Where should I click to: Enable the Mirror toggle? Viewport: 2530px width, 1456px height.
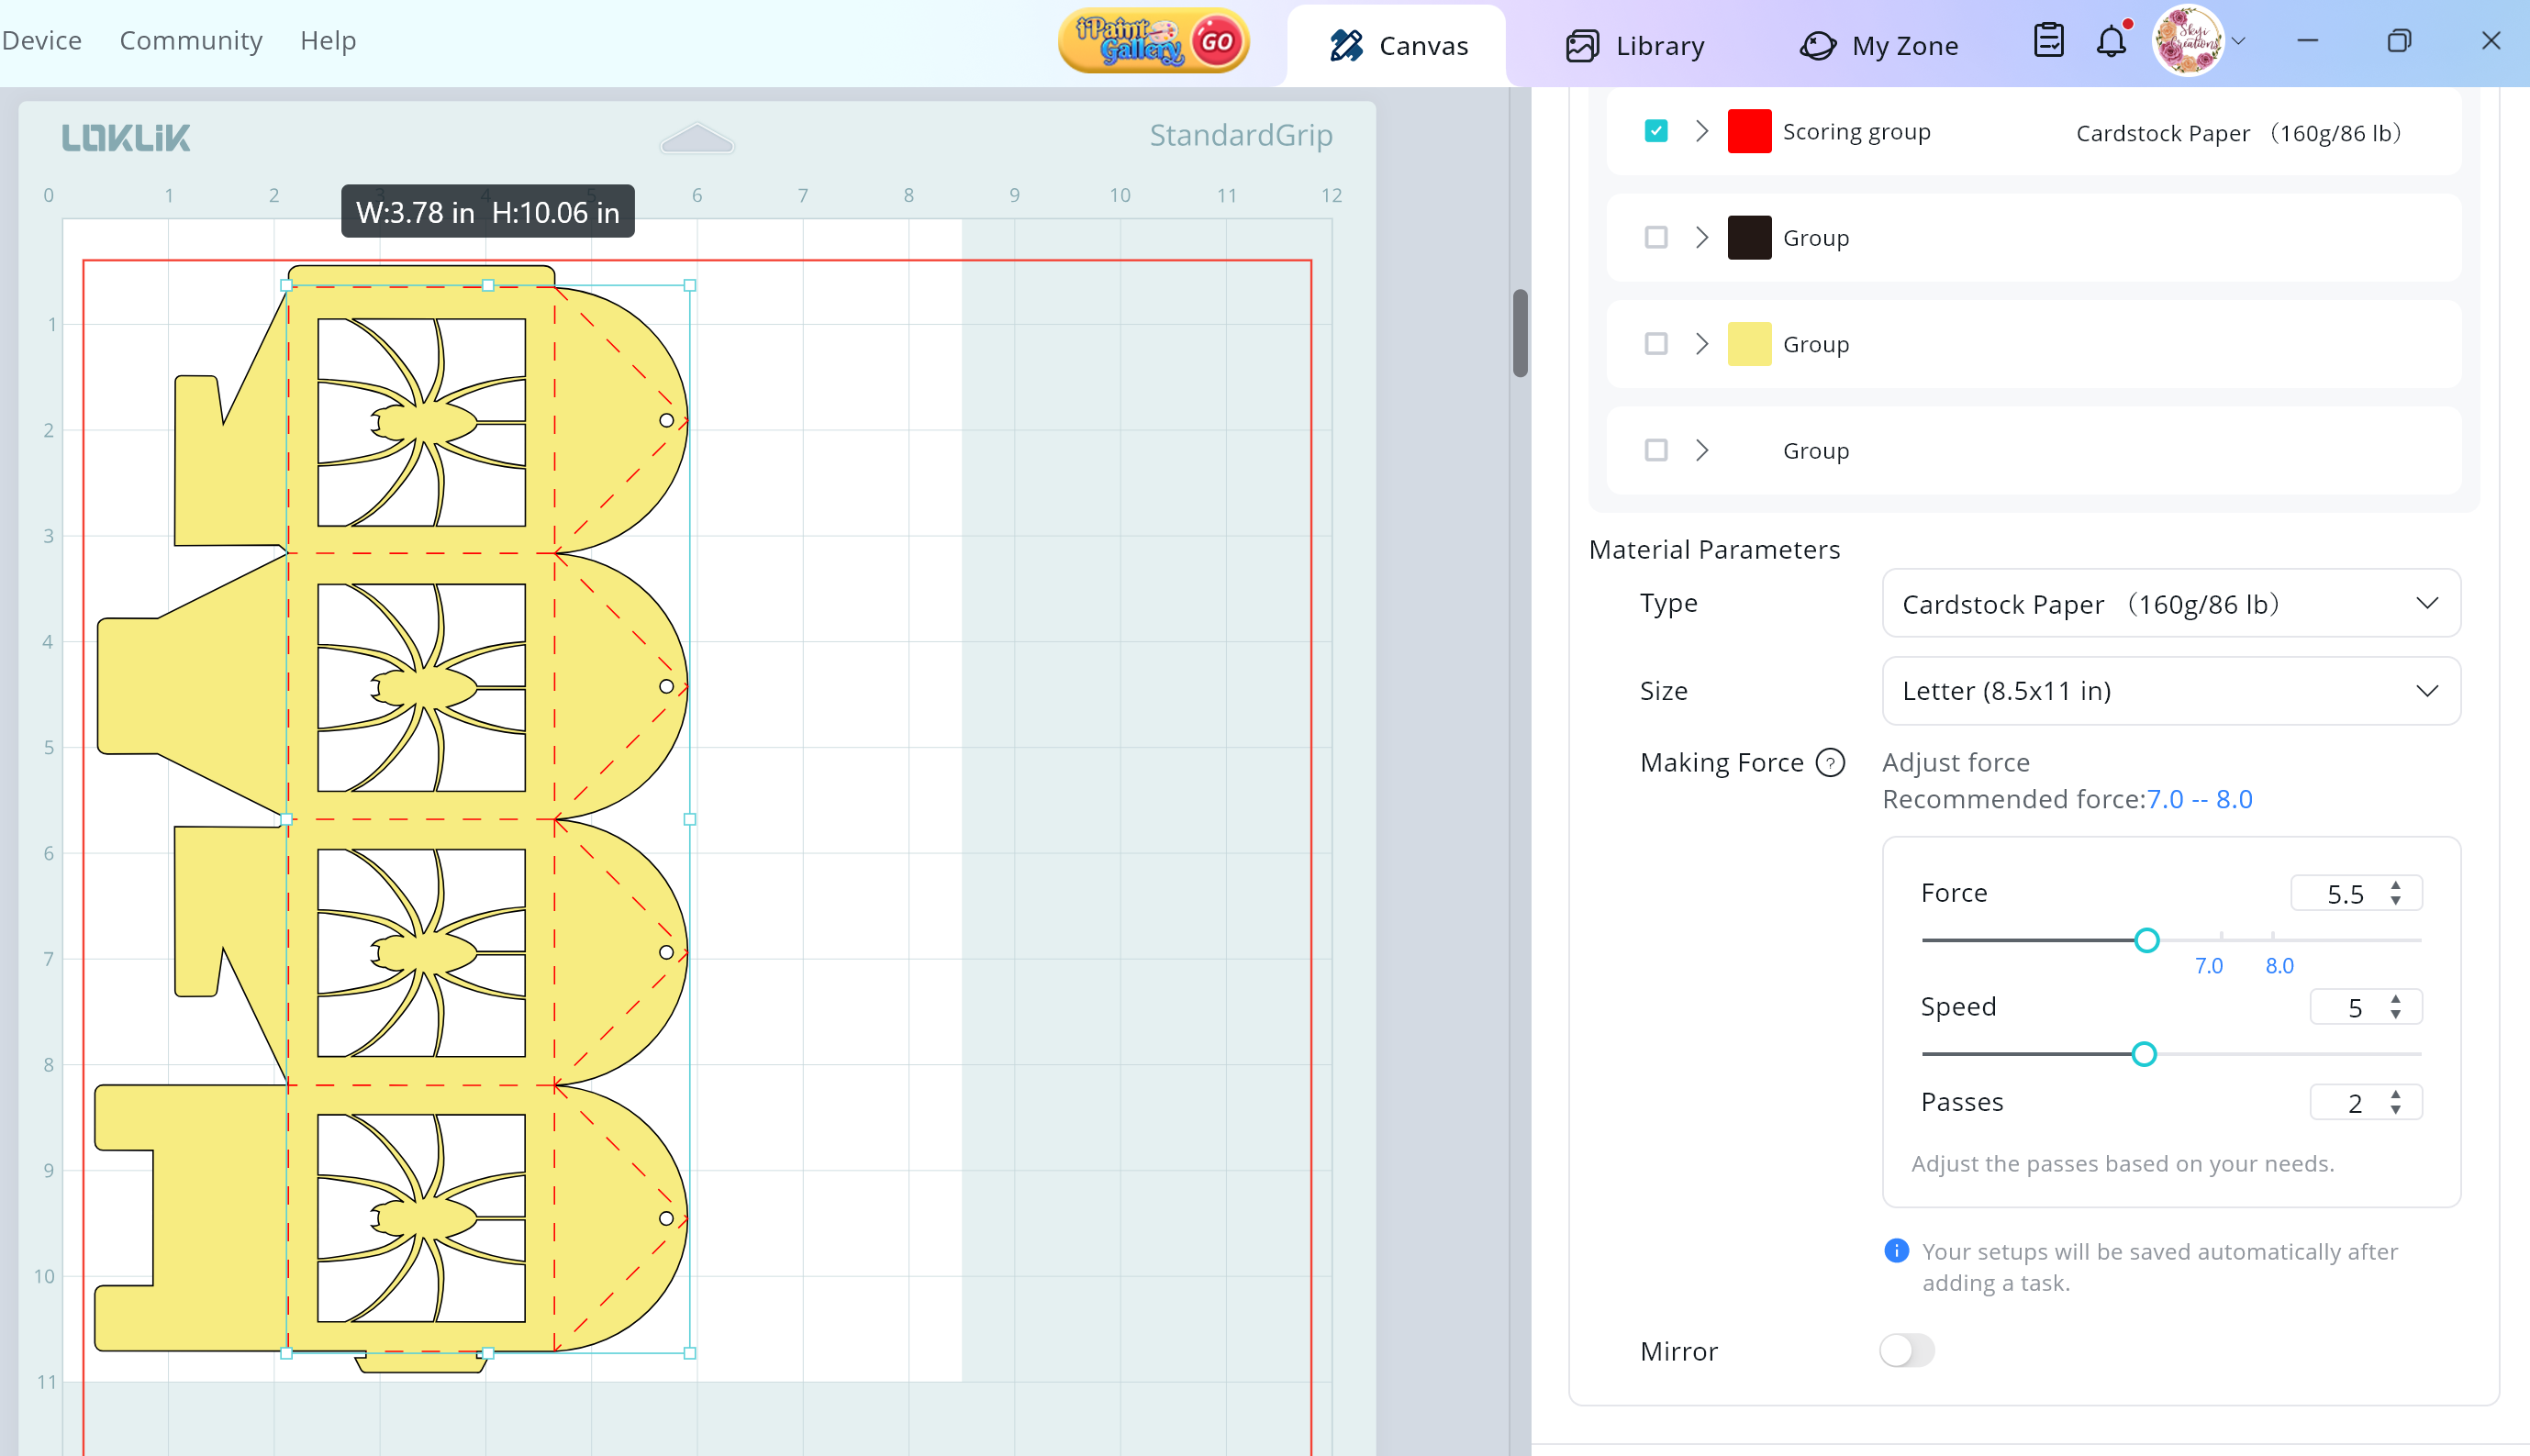1906,1351
